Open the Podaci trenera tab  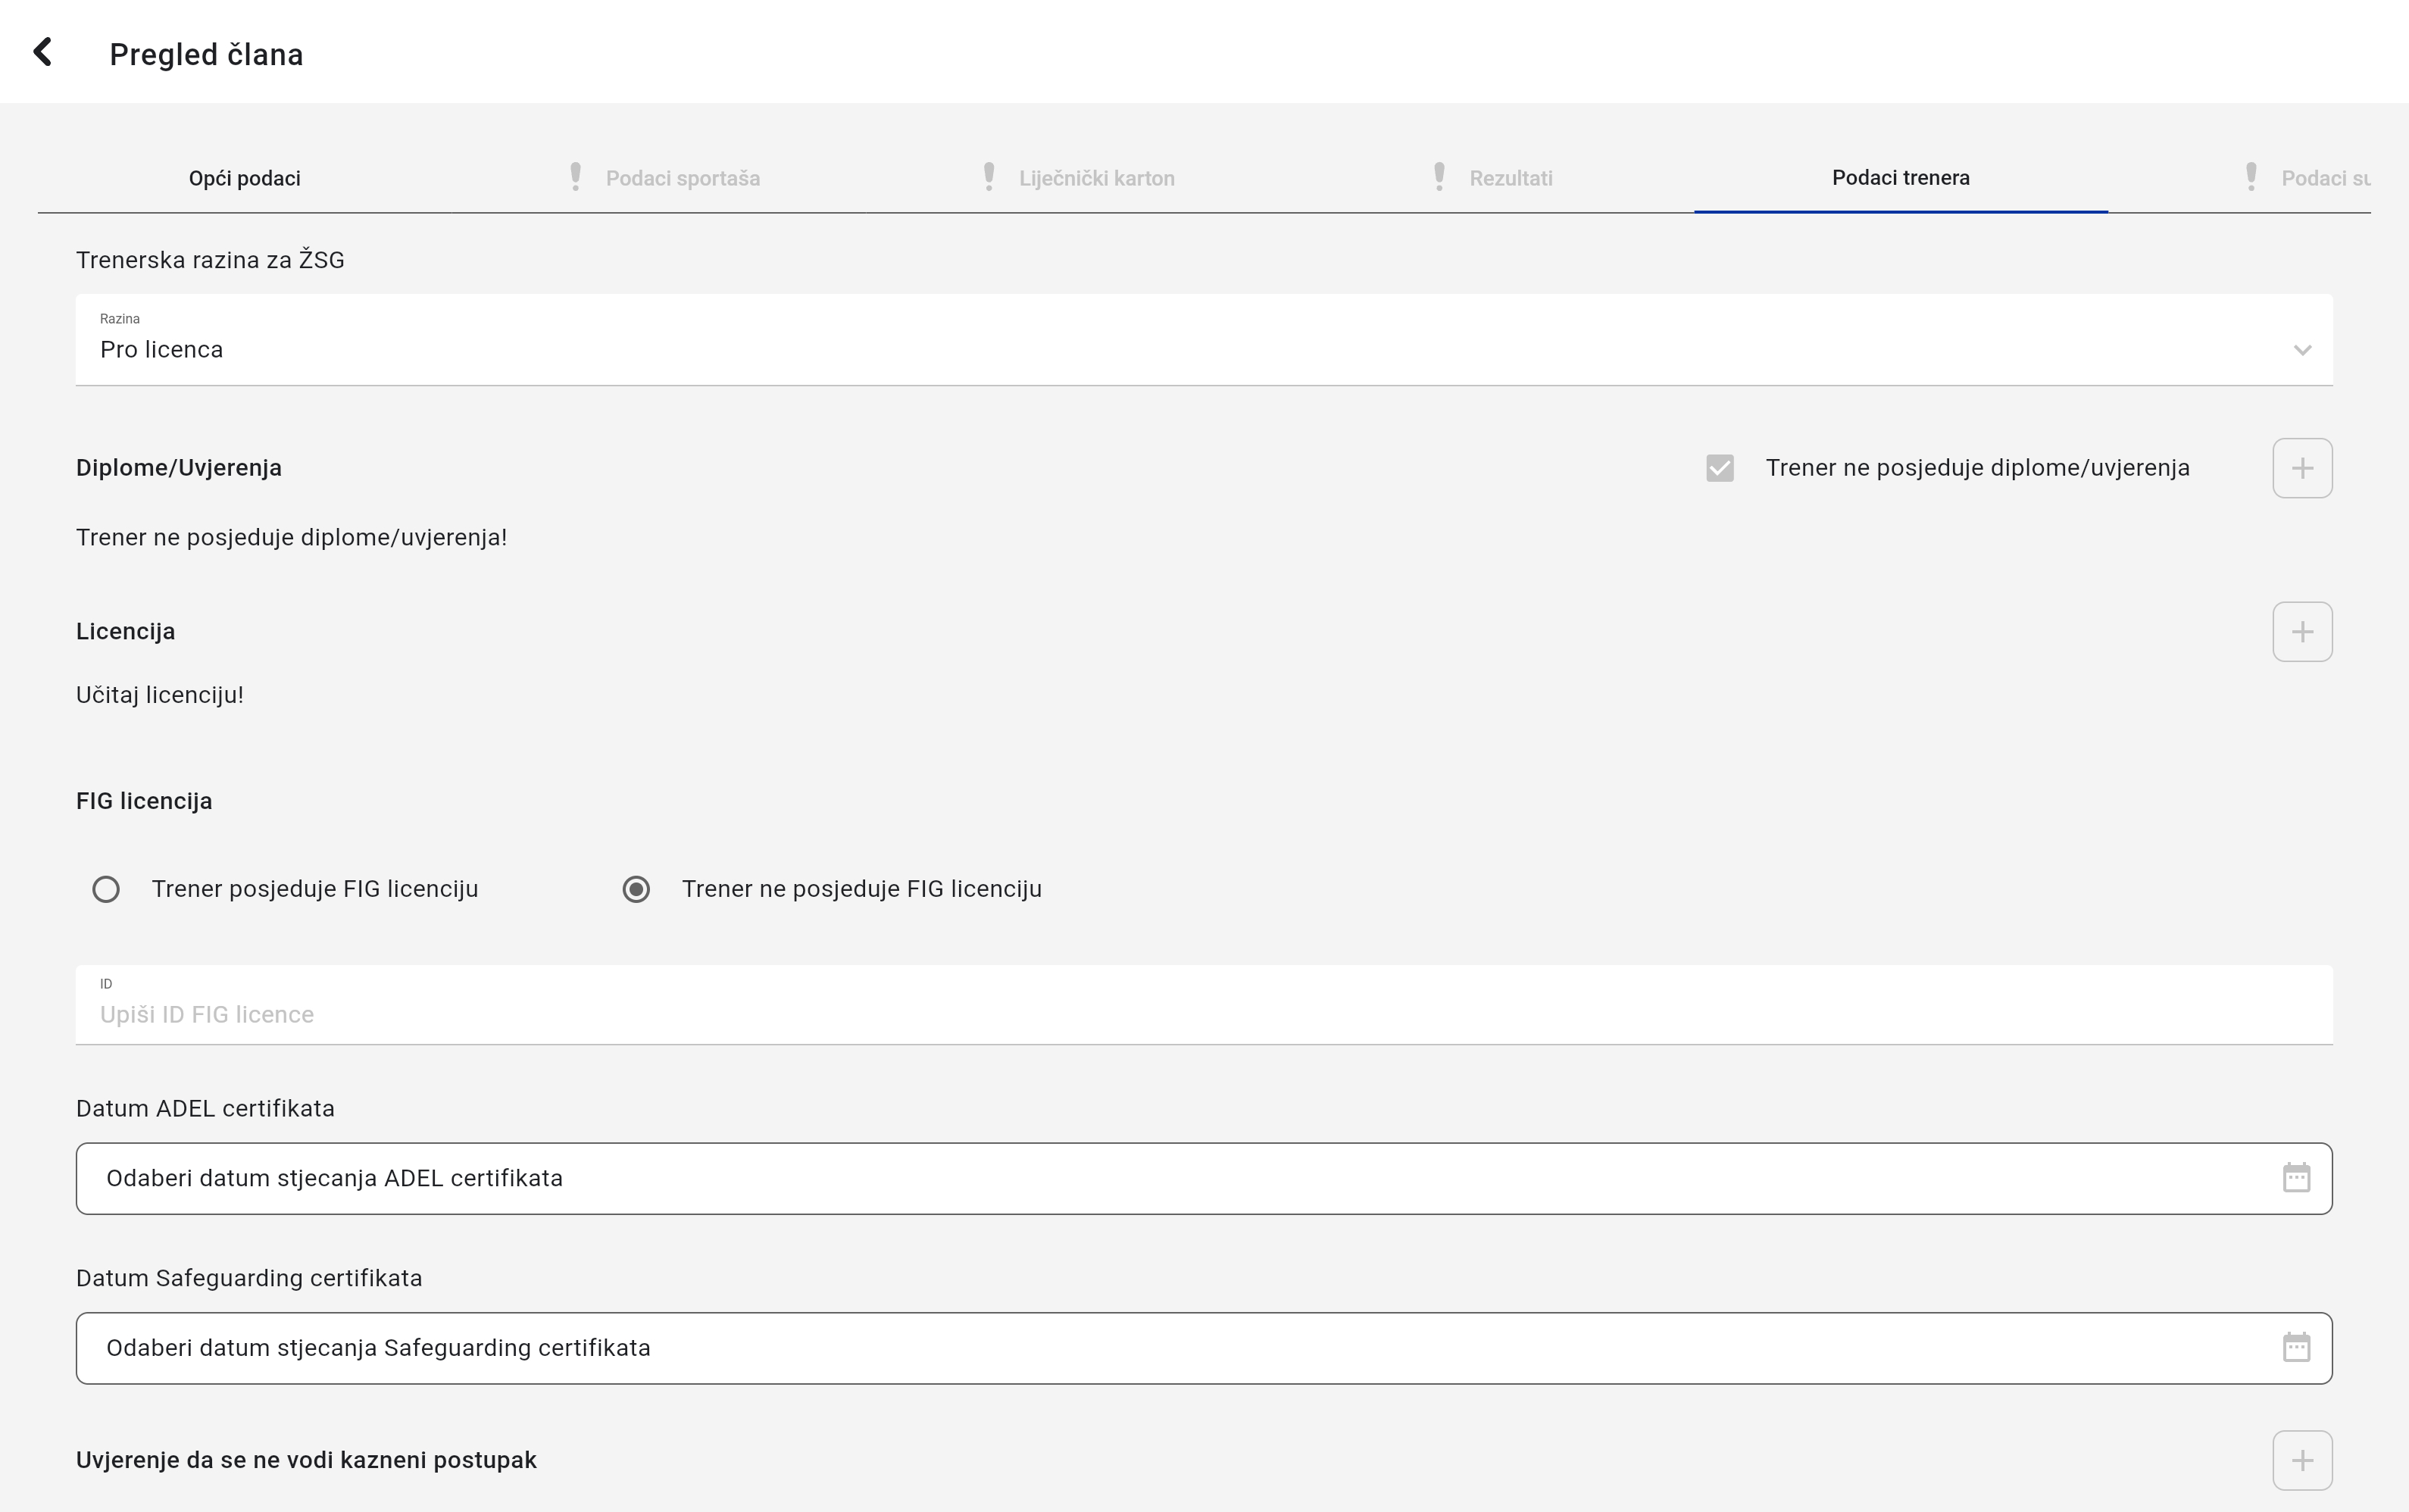click(x=1900, y=178)
